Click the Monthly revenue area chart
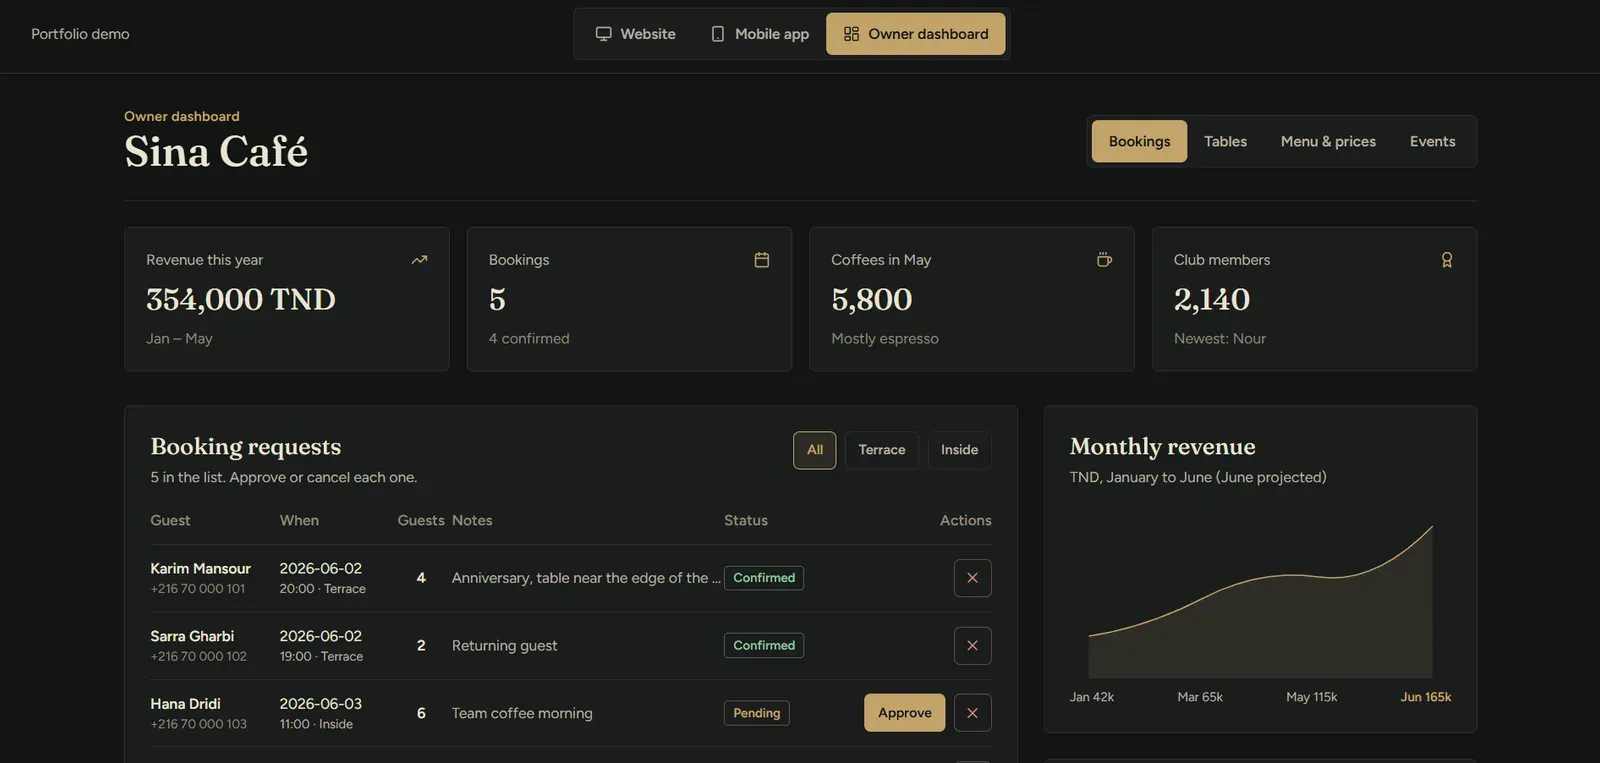The image size is (1600, 763). (x=1260, y=601)
